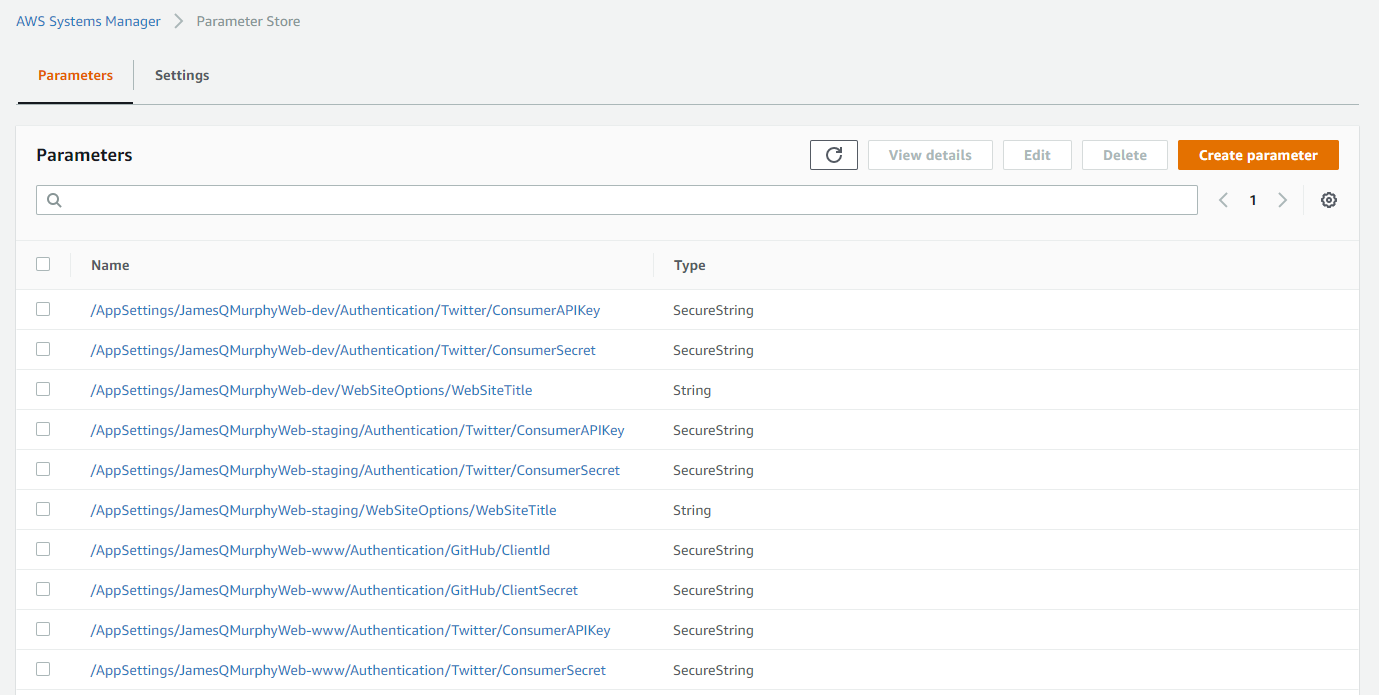Check the staging Twitter ConsumerSecret row checkbox
The width and height of the screenshot is (1379, 695).
(x=43, y=469)
